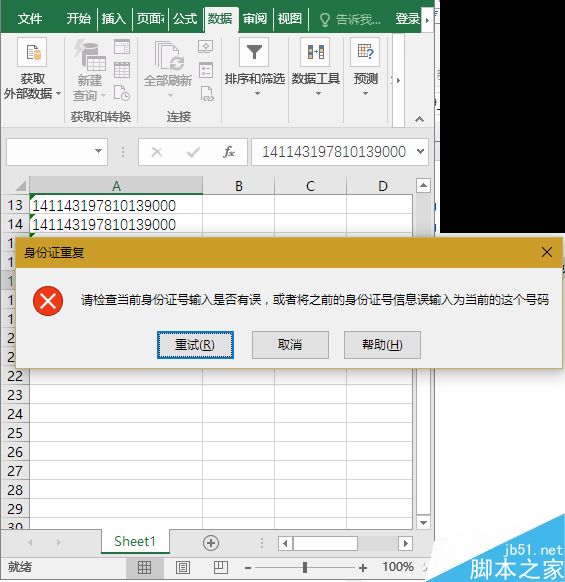The width and height of the screenshot is (565, 582).
Task: Click the Refresh All icon
Action: (x=169, y=56)
